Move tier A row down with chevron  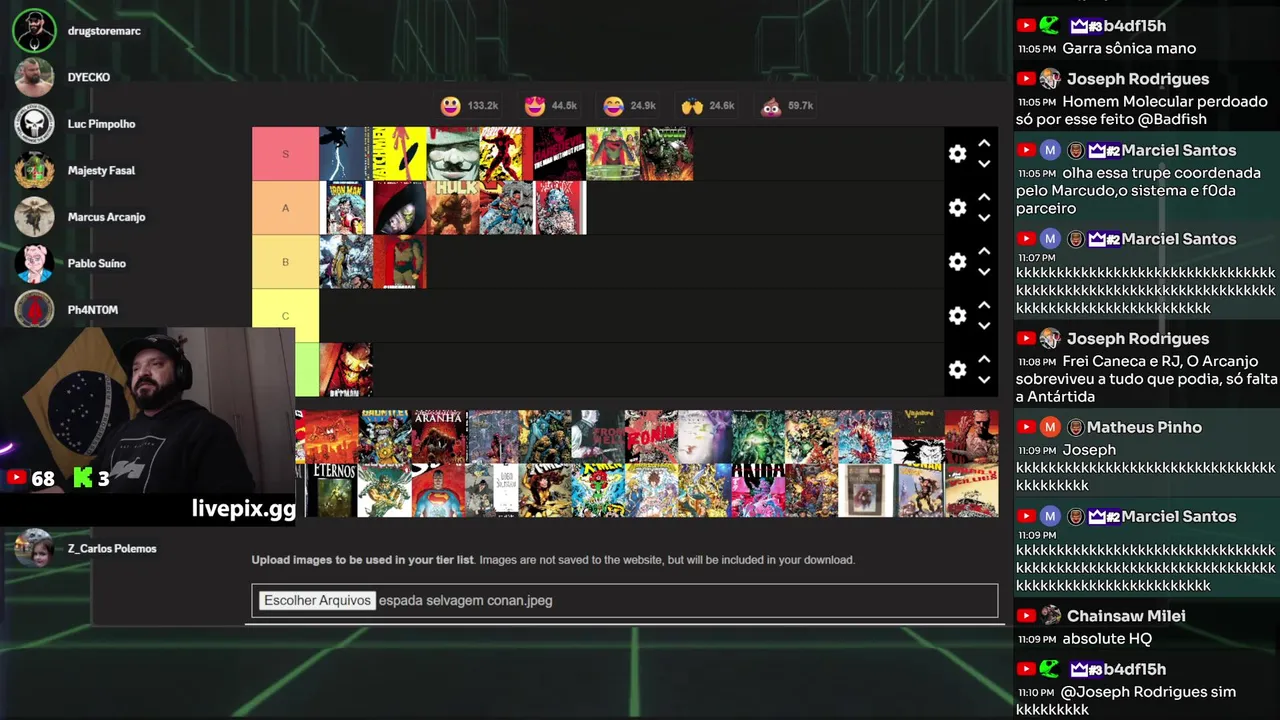[x=984, y=217]
